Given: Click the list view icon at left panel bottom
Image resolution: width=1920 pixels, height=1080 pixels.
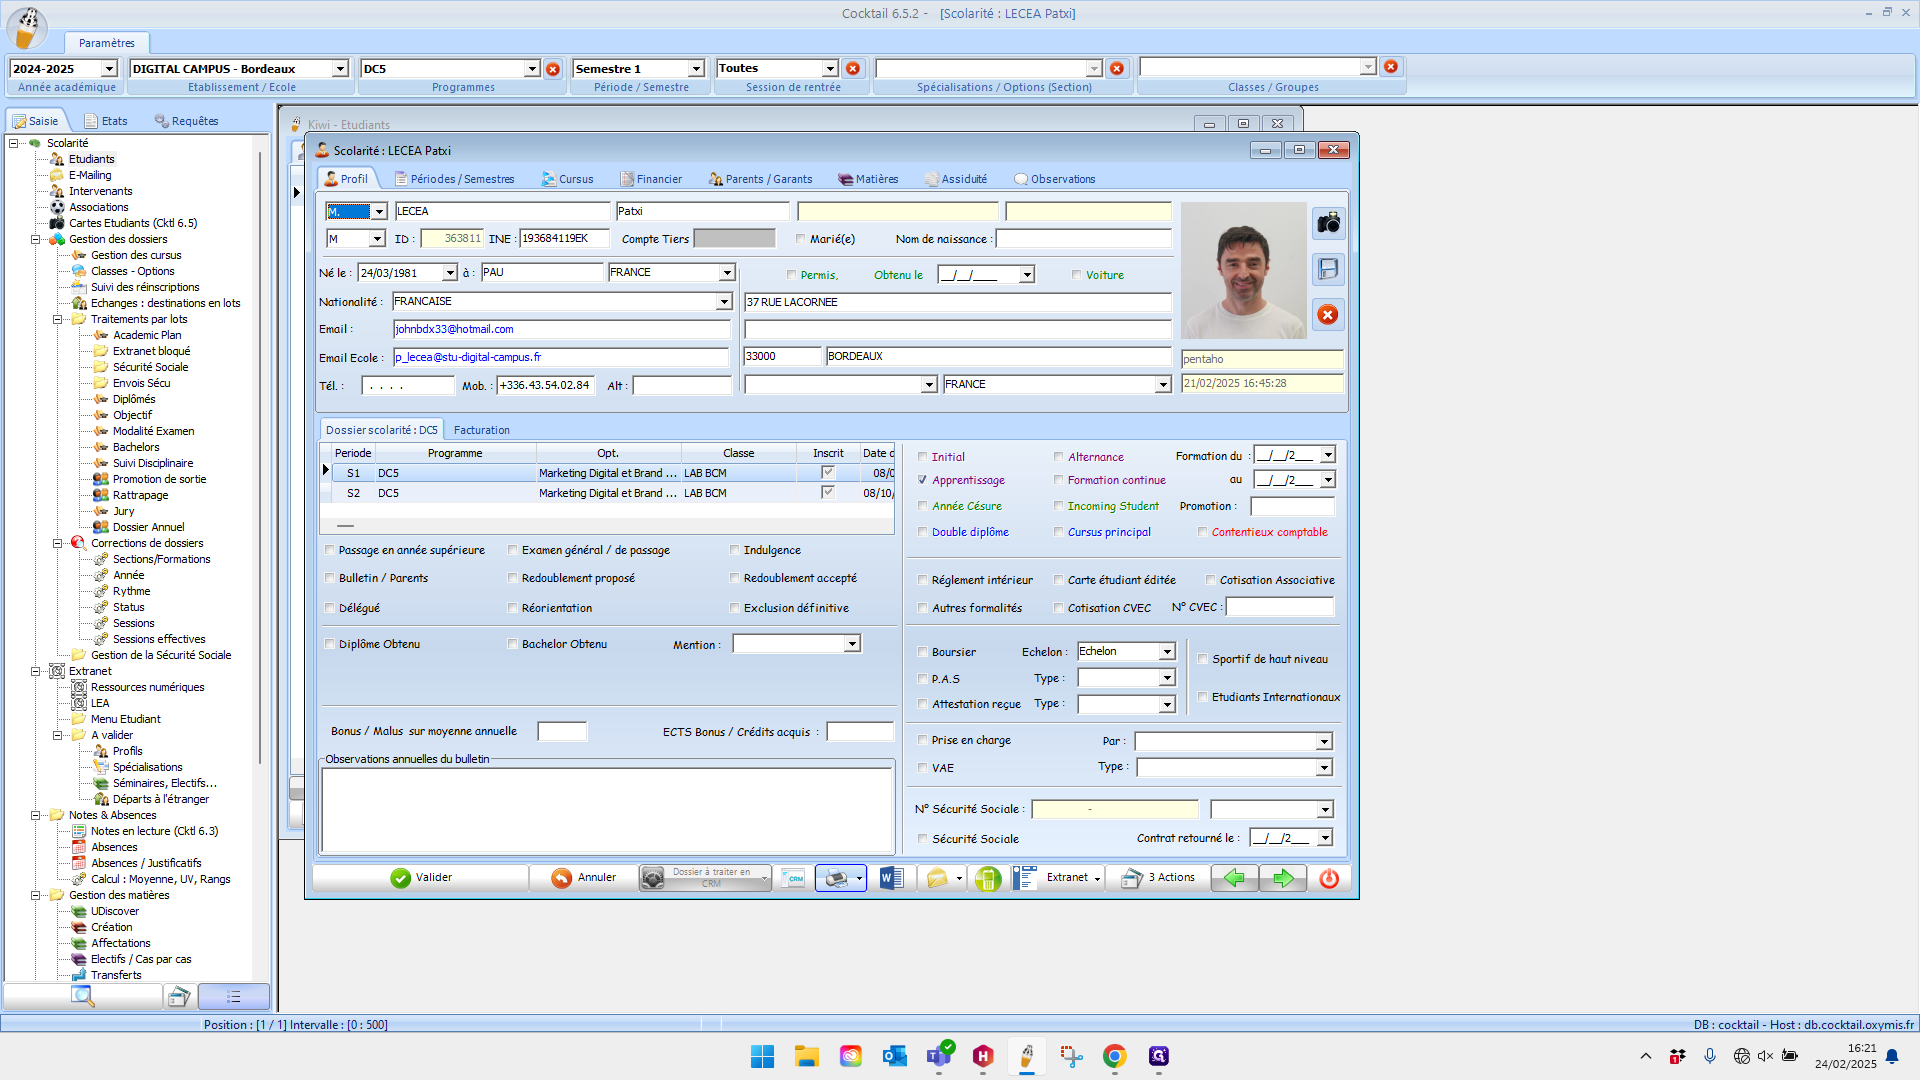Looking at the screenshot, I should tap(234, 996).
